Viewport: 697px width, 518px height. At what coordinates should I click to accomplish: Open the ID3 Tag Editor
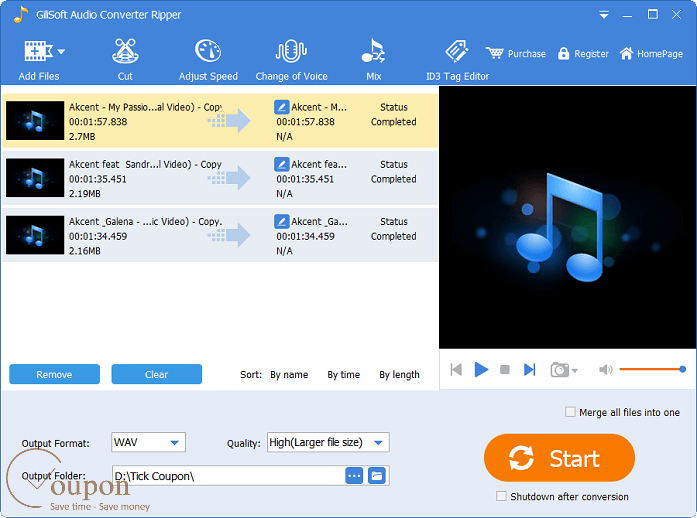click(457, 60)
